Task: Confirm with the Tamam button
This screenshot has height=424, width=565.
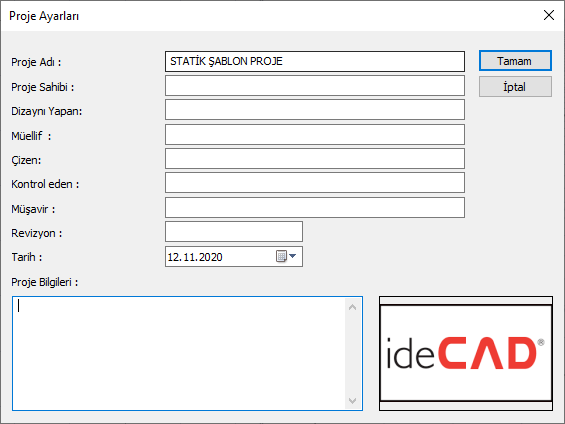Action: (x=515, y=61)
